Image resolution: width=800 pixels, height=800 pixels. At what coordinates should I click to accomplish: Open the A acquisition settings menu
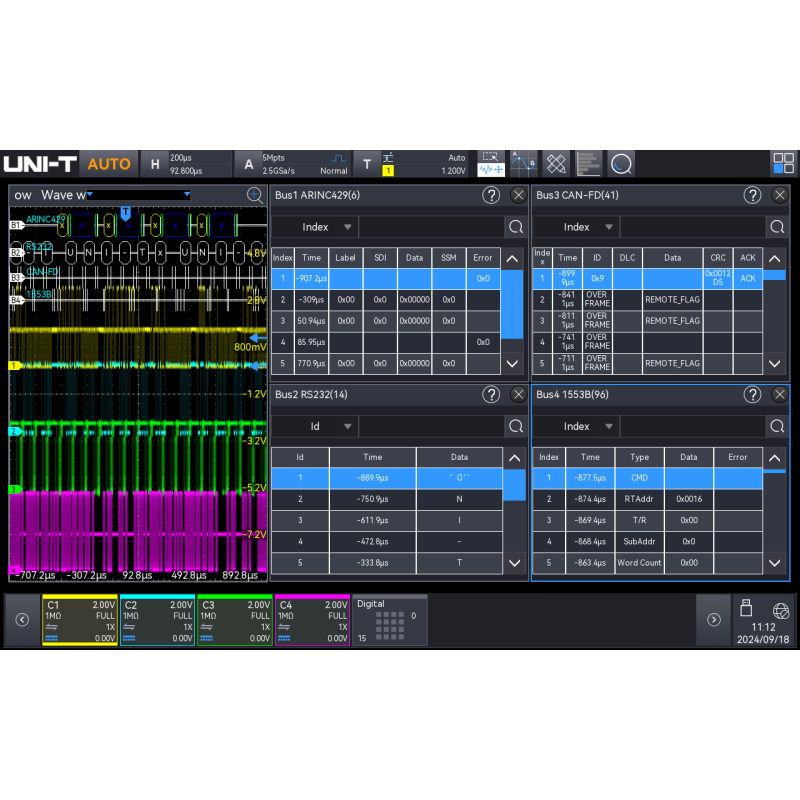(x=292, y=164)
